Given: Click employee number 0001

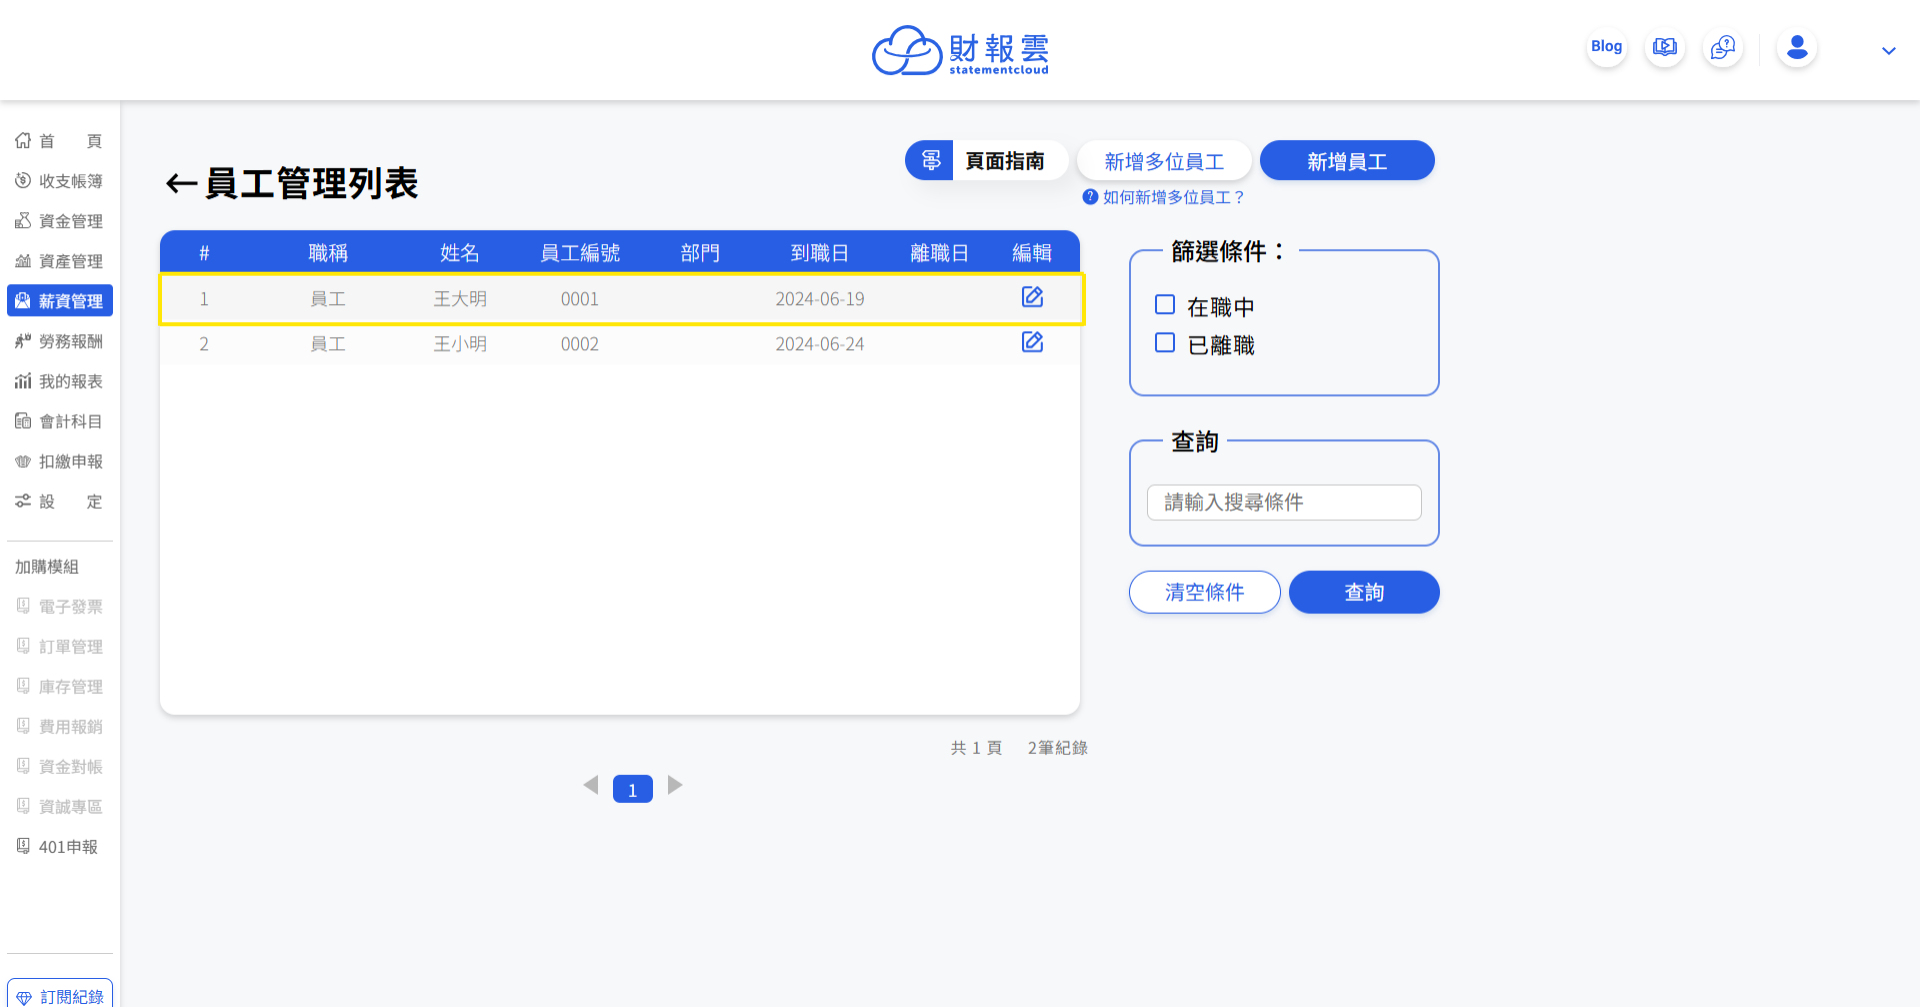Looking at the screenshot, I should [580, 299].
